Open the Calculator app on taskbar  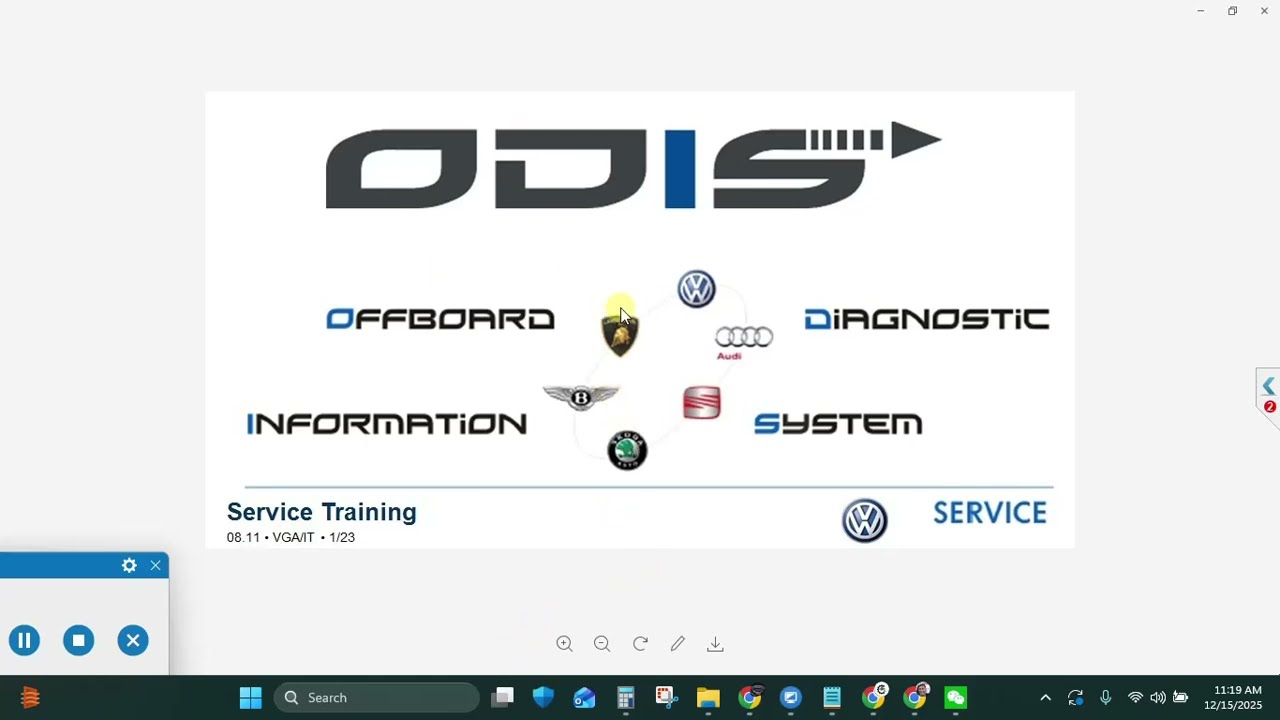pos(626,698)
